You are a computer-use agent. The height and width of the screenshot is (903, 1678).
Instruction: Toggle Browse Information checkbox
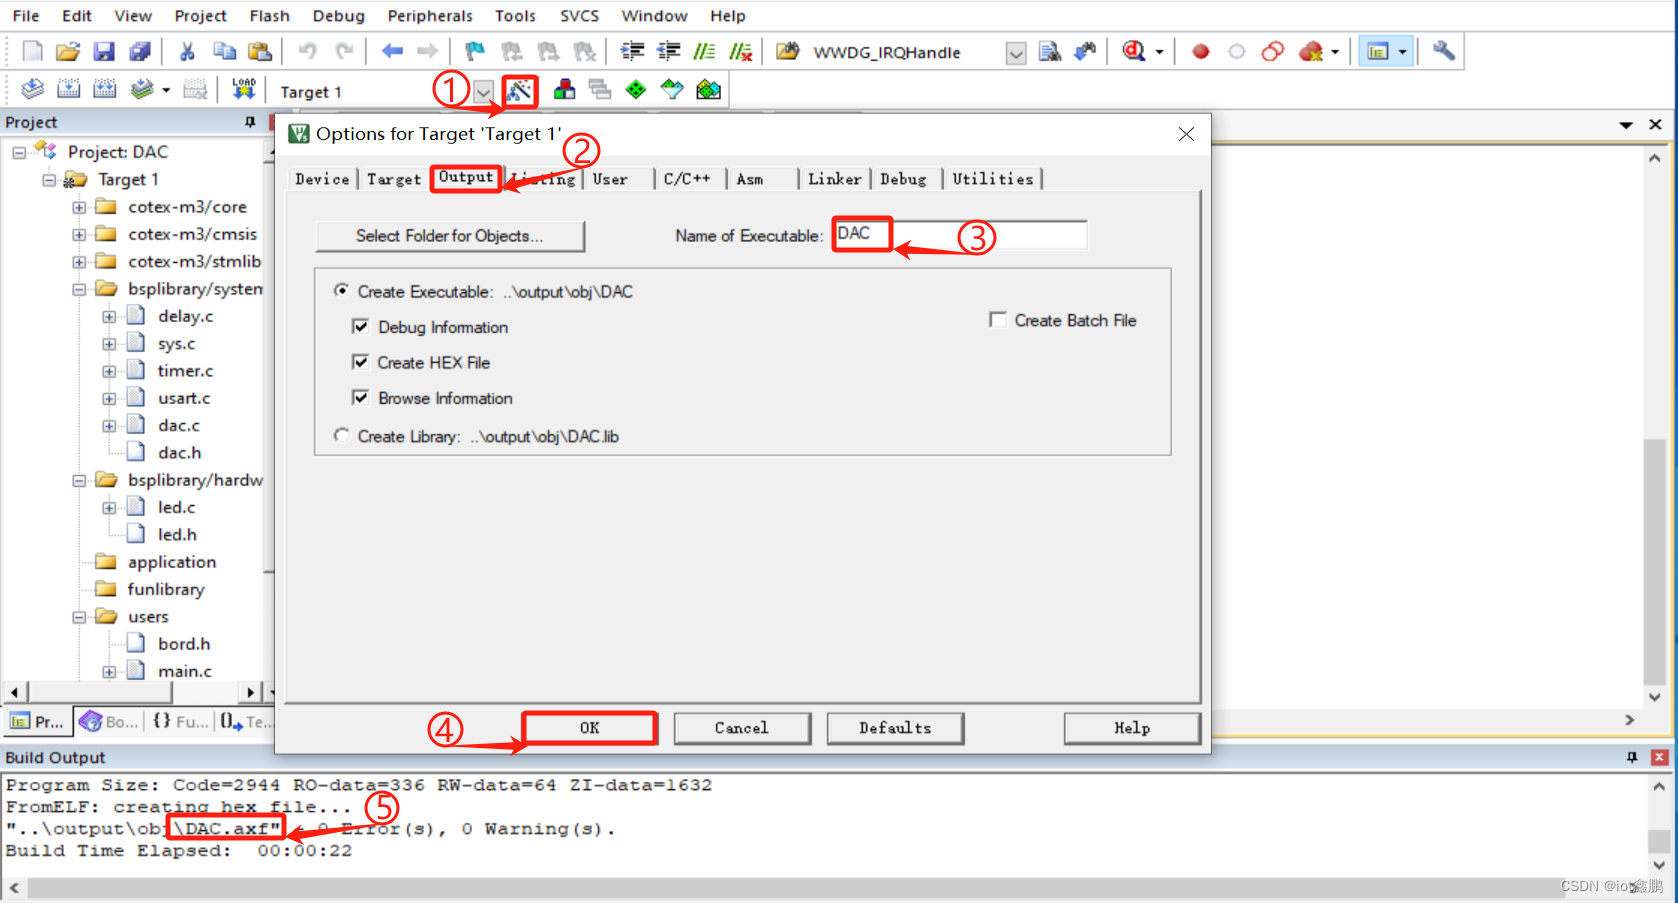(360, 398)
